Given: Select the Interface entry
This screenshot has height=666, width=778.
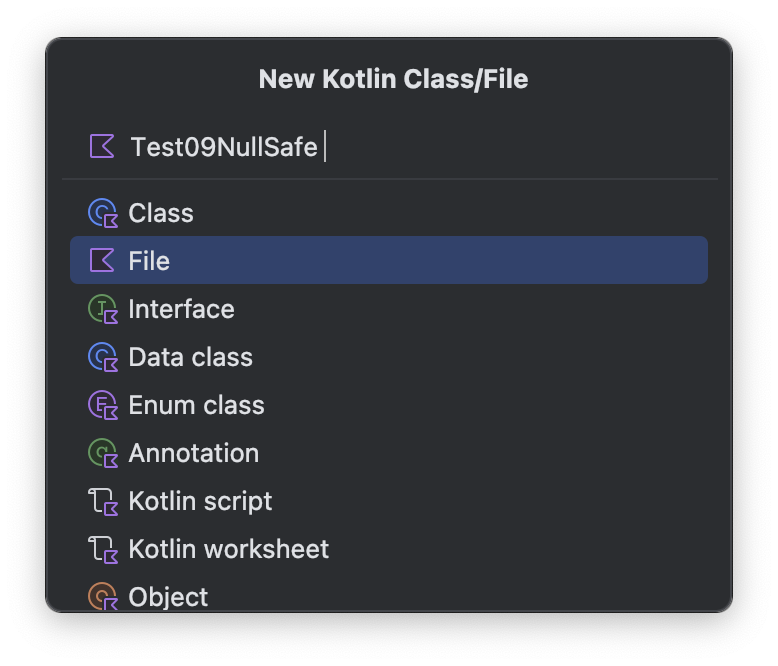Looking at the screenshot, I should 181,309.
